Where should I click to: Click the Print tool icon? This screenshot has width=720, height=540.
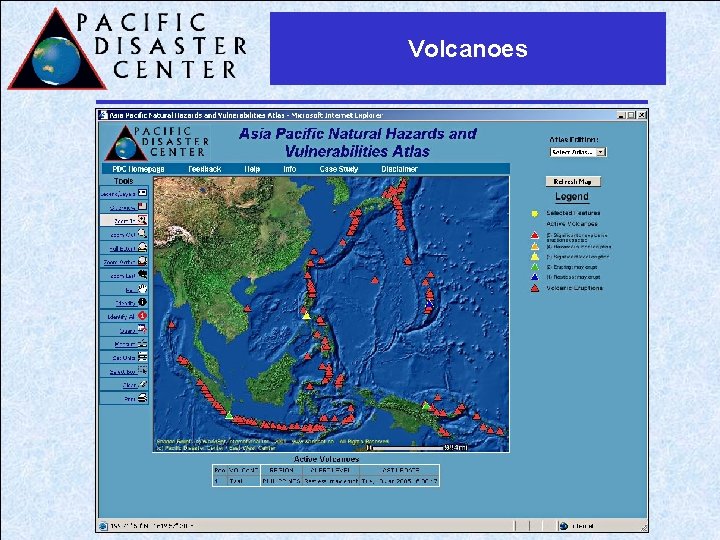tap(143, 398)
